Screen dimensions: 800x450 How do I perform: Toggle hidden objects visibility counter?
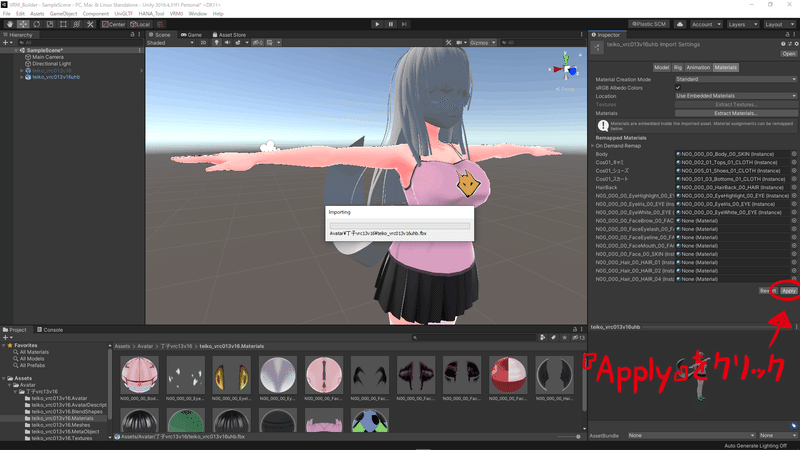[258, 42]
